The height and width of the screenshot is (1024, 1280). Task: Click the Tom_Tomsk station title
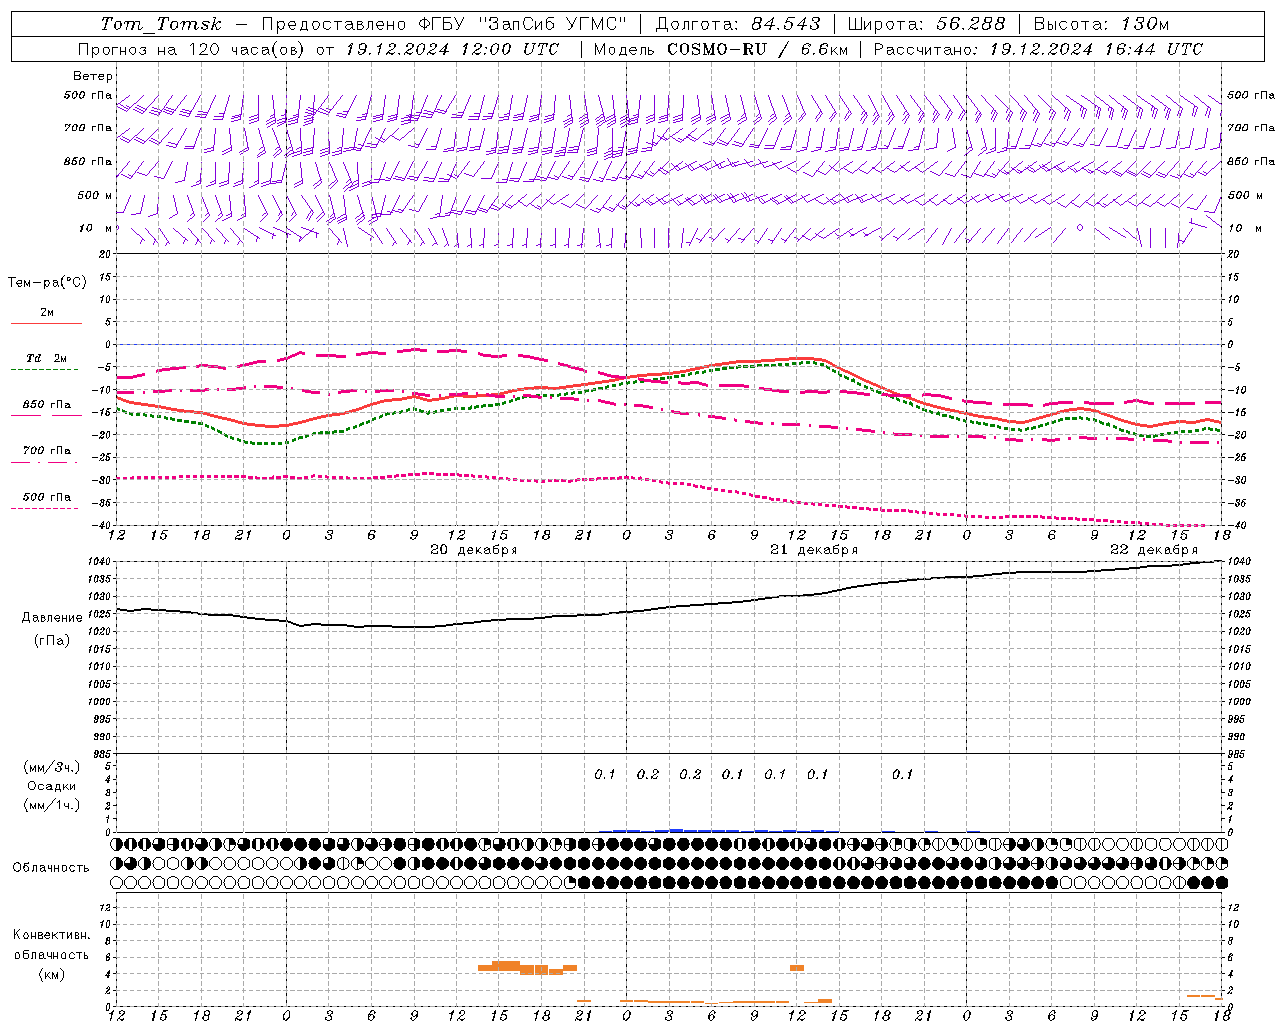[162, 24]
